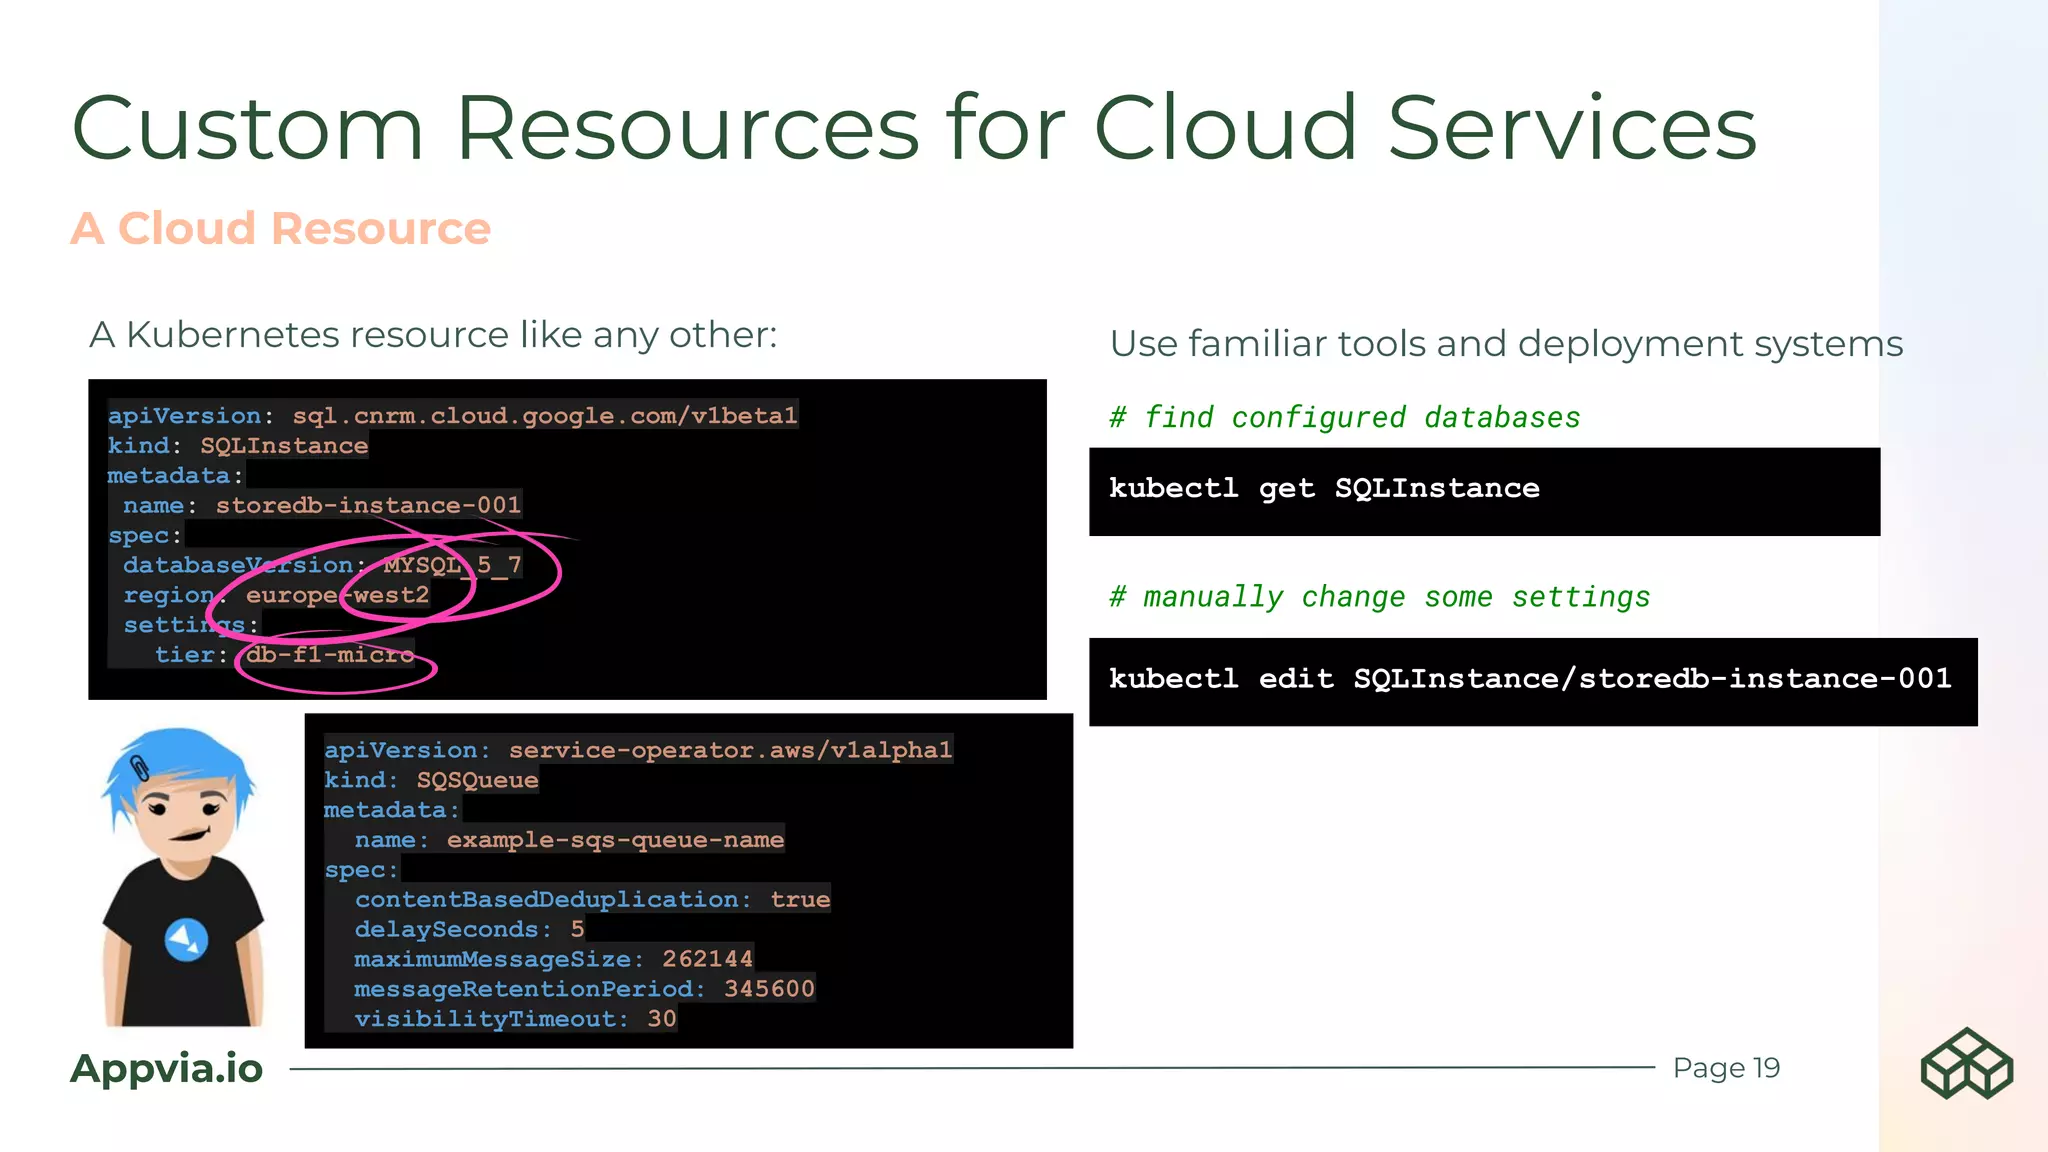
Task: Select the comment "# find configured databases"
Action: (1345, 417)
